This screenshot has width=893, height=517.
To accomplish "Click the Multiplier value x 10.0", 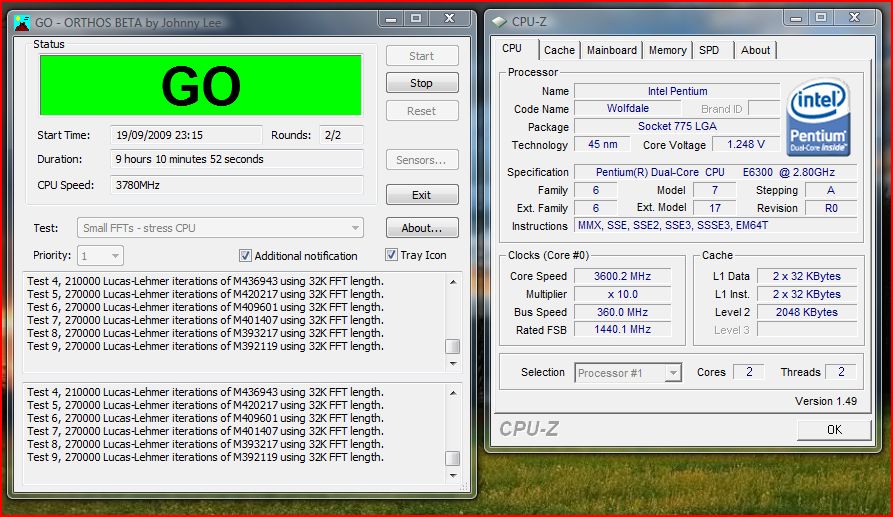I will click(x=622, y=294).
